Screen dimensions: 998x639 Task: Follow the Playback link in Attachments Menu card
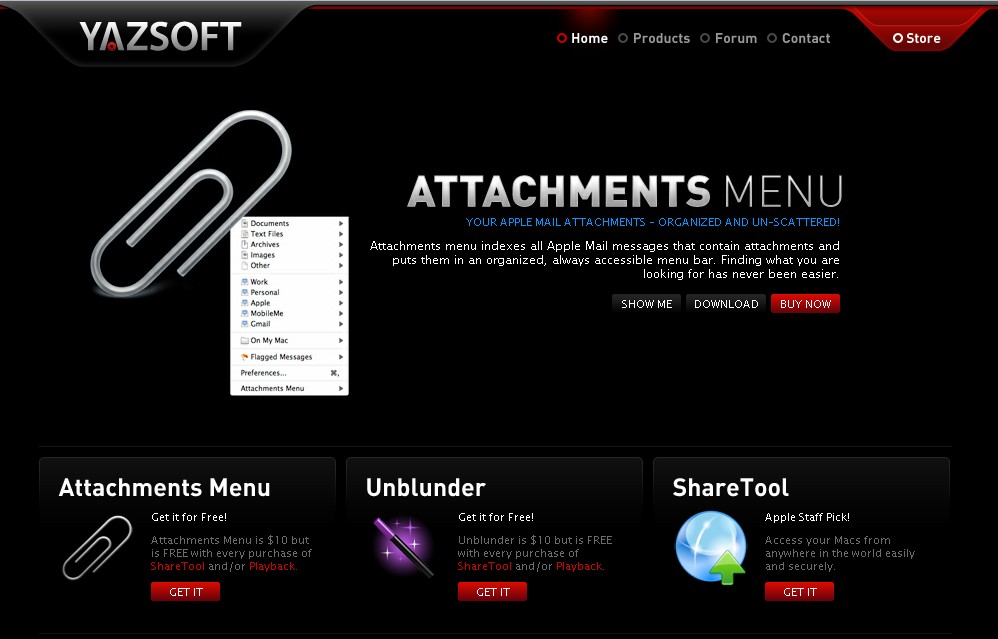click(x=272, y=566)
